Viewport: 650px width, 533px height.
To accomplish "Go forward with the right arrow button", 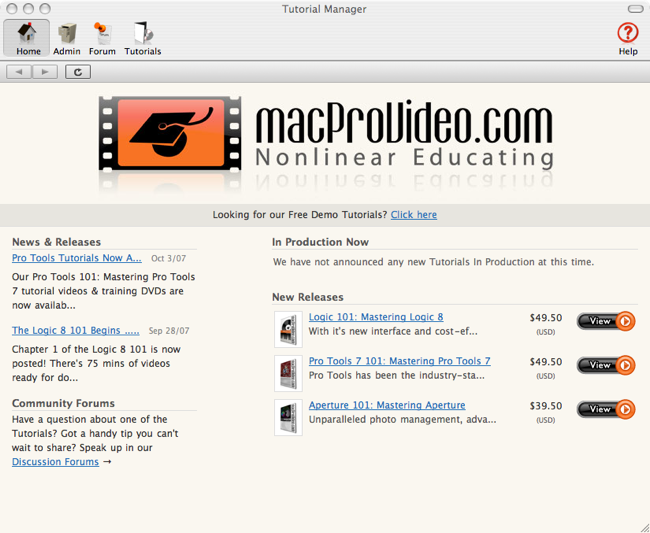I will (x=45, y=72).
